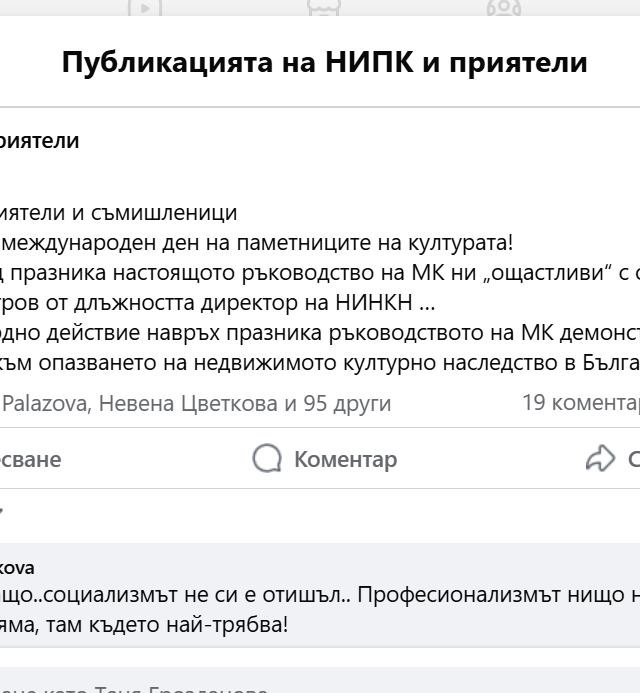
Task: Click comment line там където най-трябва
Action: pyautogui.click(x=144, y=625)
